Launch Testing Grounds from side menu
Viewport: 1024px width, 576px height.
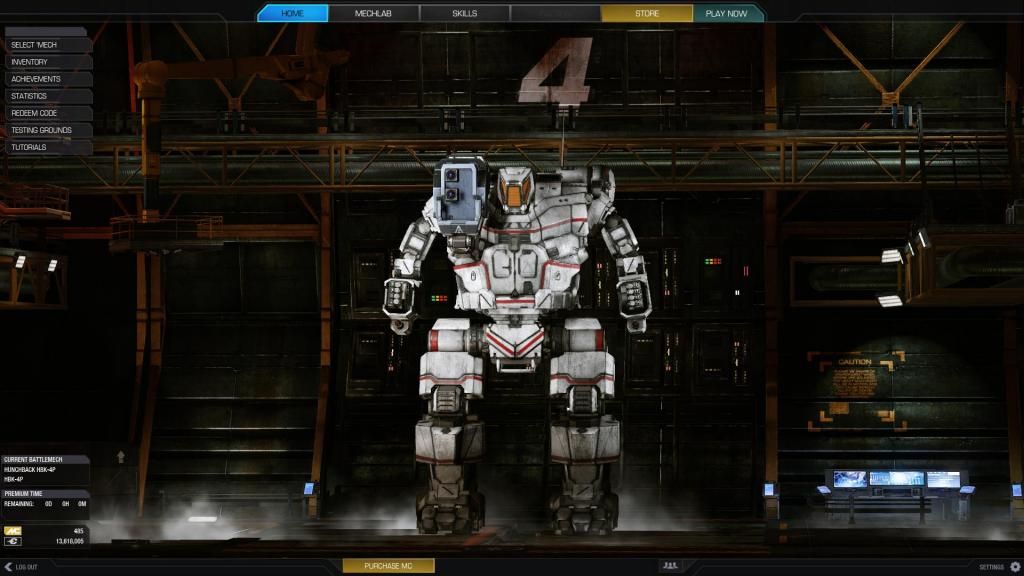pyautogui.click(x=46, y=130)
